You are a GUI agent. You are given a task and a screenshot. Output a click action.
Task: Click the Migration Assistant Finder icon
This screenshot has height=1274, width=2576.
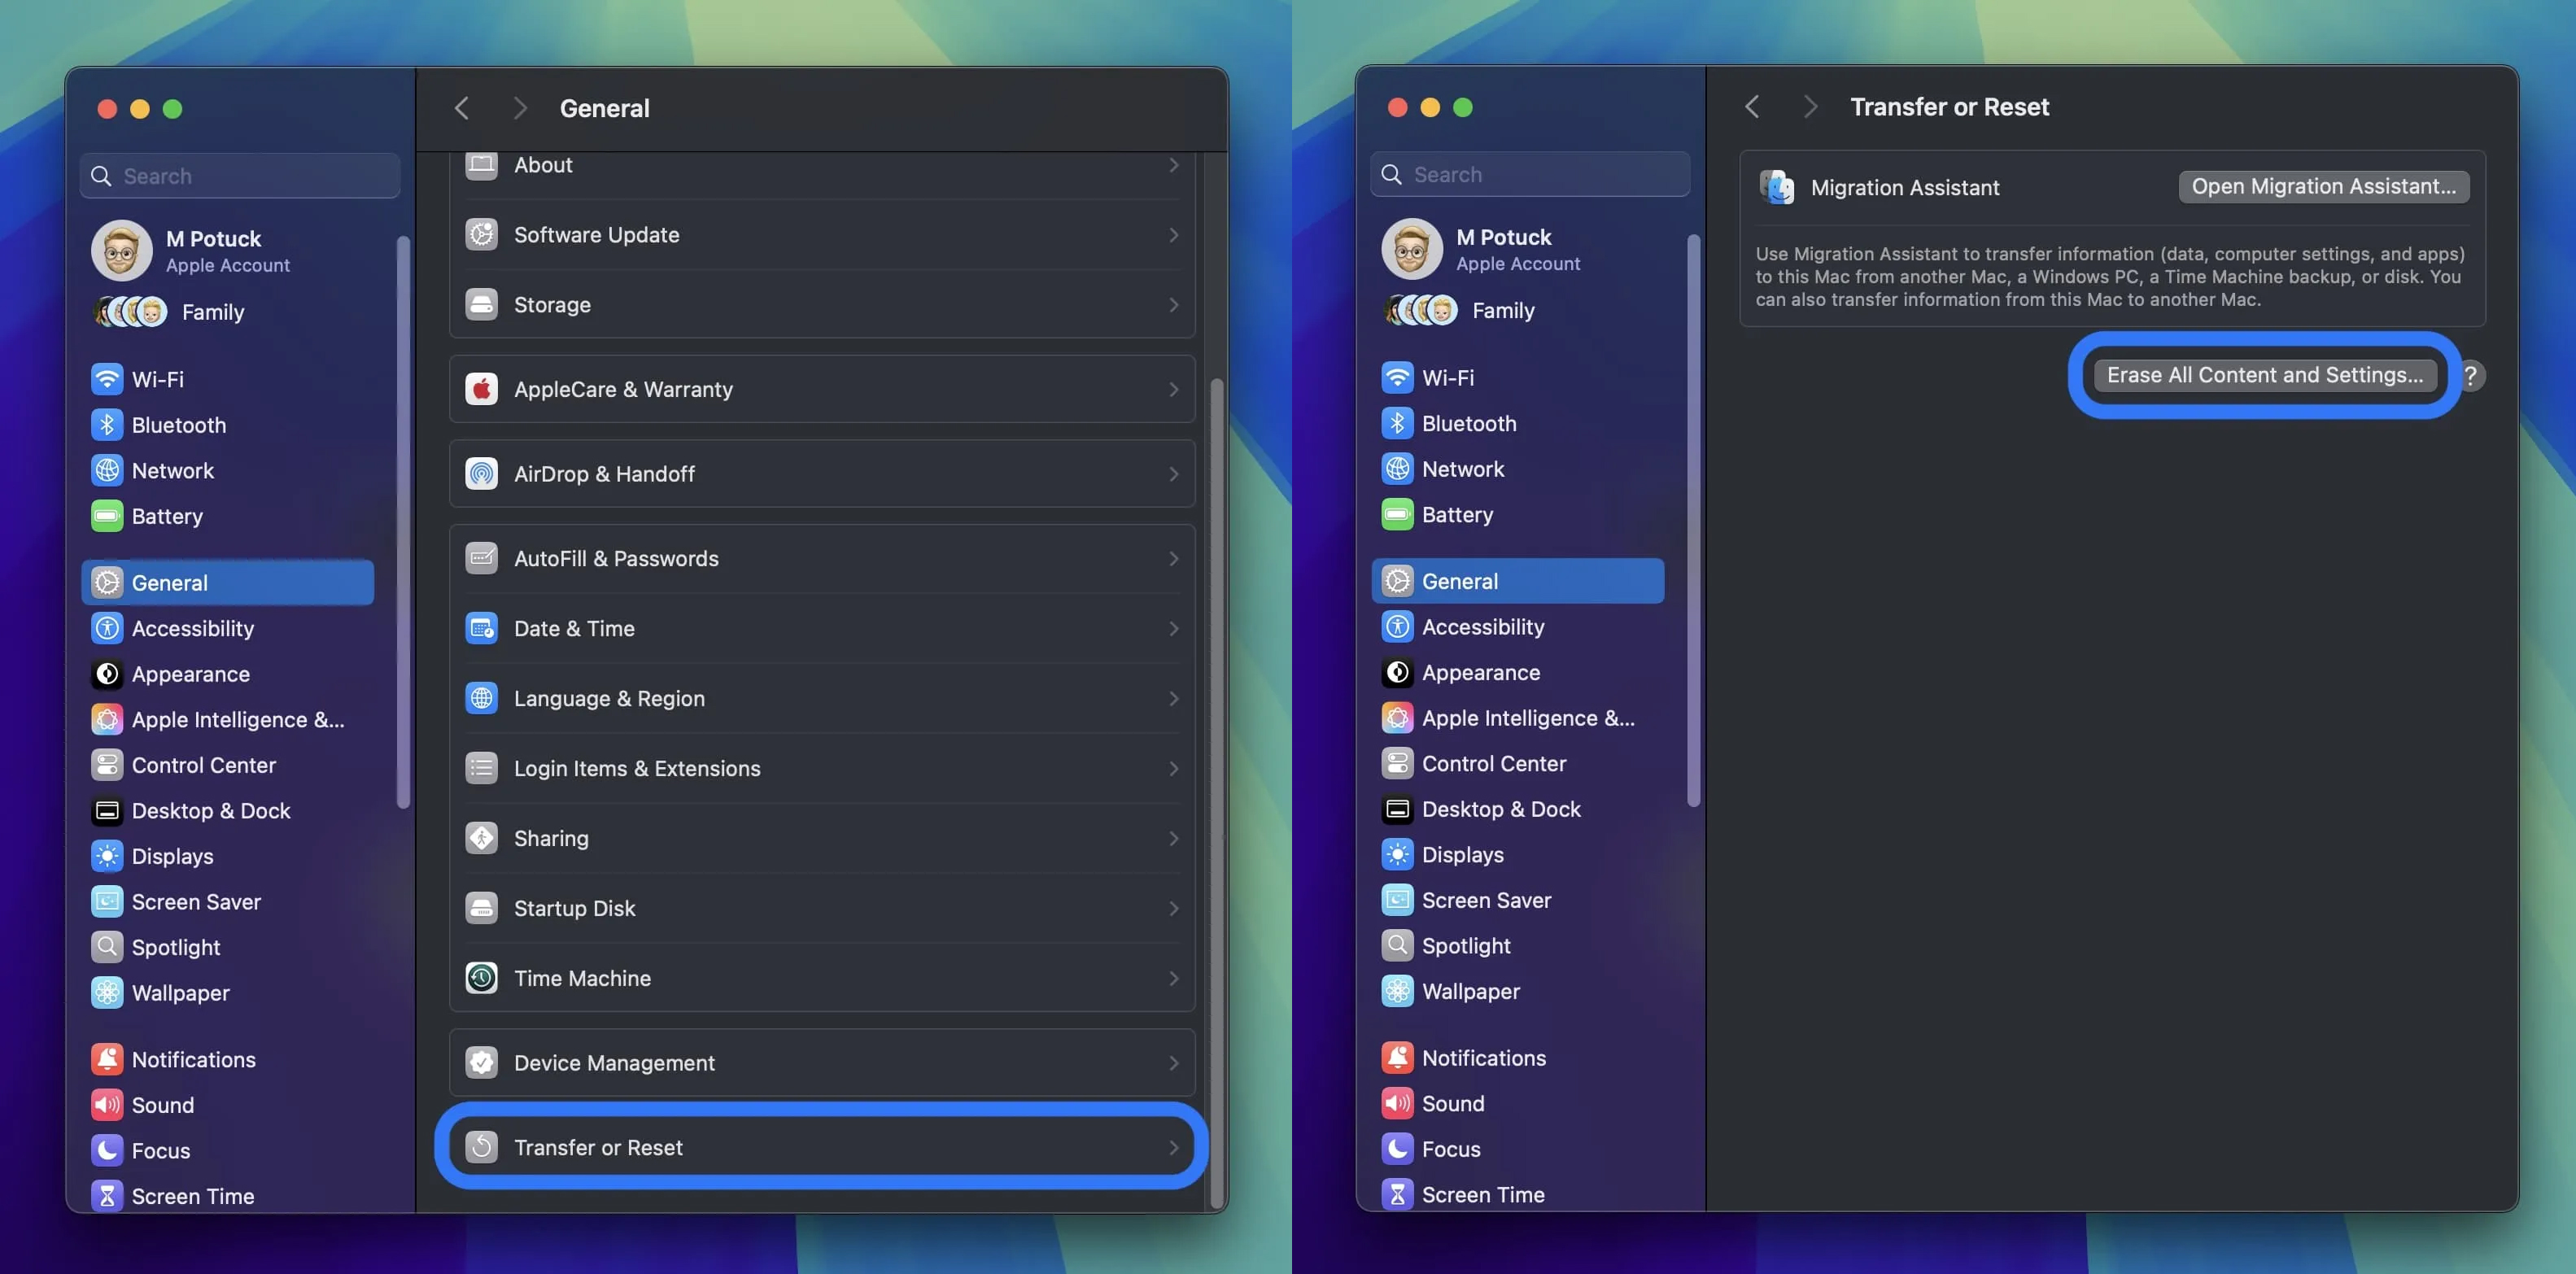pyautogui.click(x=1777, y=187)
